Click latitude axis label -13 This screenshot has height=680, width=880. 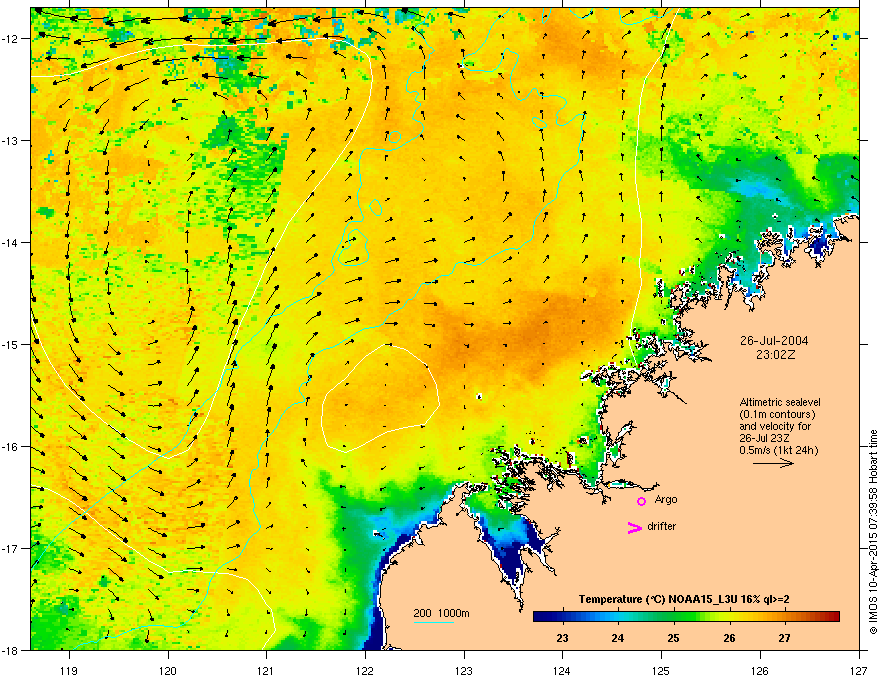click(10, 141)
